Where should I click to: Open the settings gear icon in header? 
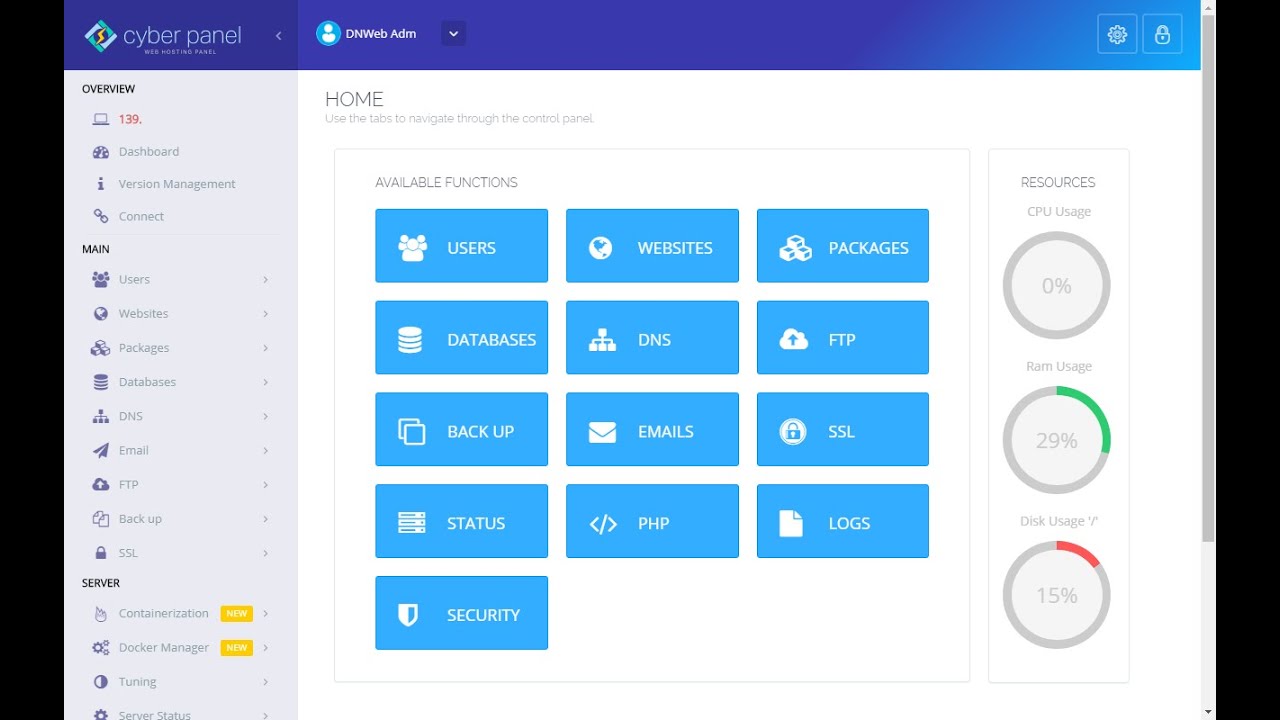pyautogui.click(x=1117, y=34)
